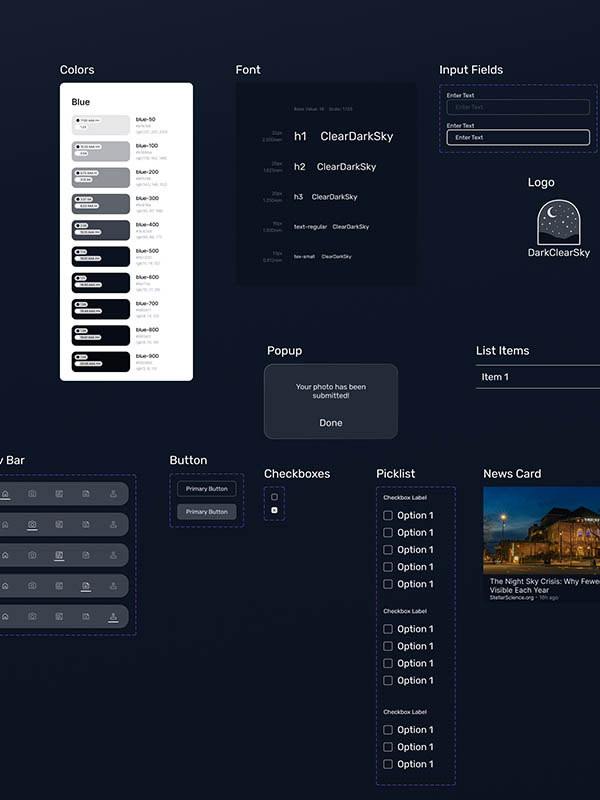Click the StellarScience.org news source text
This screenshot has width=600, height=800.
pyautogui.click(x=512, y=597)
